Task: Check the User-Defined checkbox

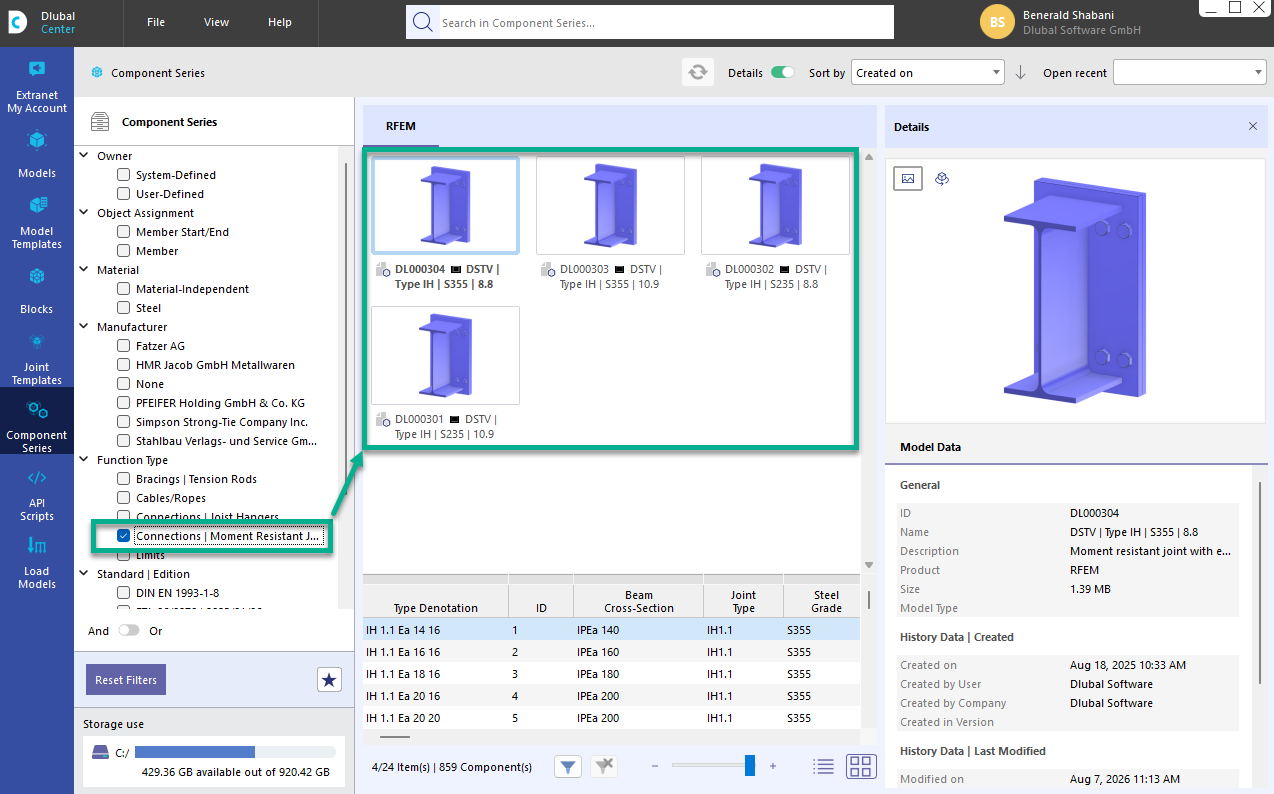Action: 124,194
